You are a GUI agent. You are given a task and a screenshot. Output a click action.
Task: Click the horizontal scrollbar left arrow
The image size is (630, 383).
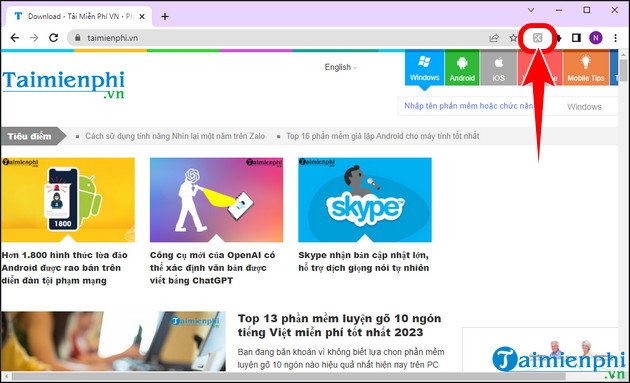[x=6, y=377]
